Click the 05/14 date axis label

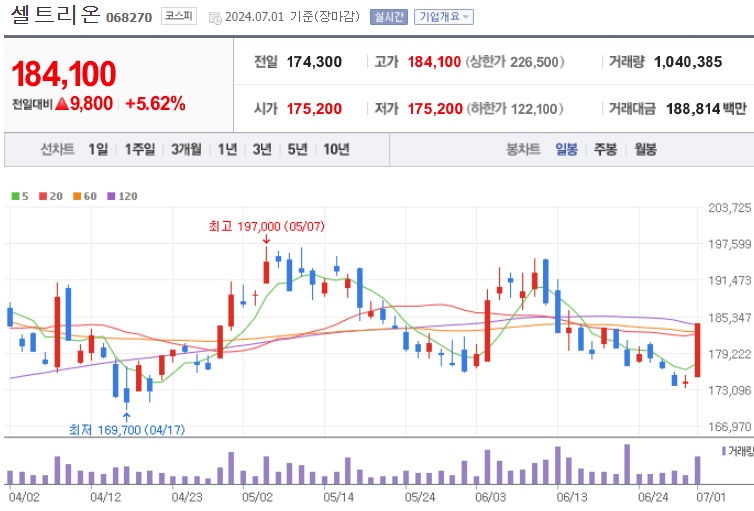pos(339,497)
